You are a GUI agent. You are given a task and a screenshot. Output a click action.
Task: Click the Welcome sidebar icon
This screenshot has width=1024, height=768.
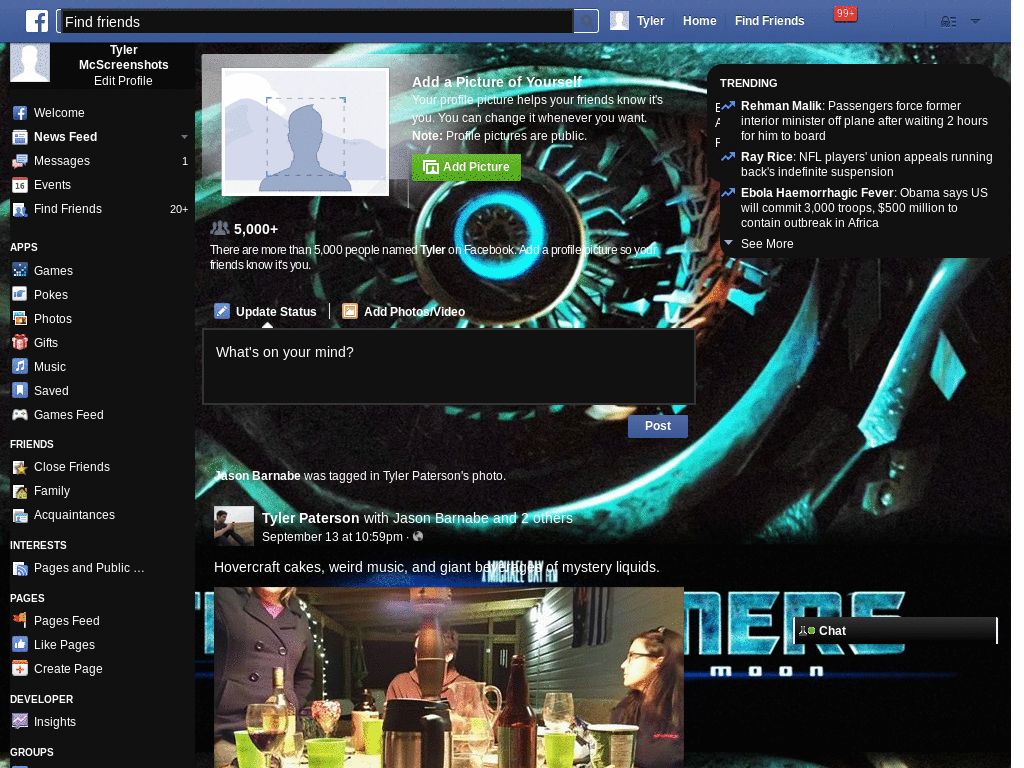20,113
